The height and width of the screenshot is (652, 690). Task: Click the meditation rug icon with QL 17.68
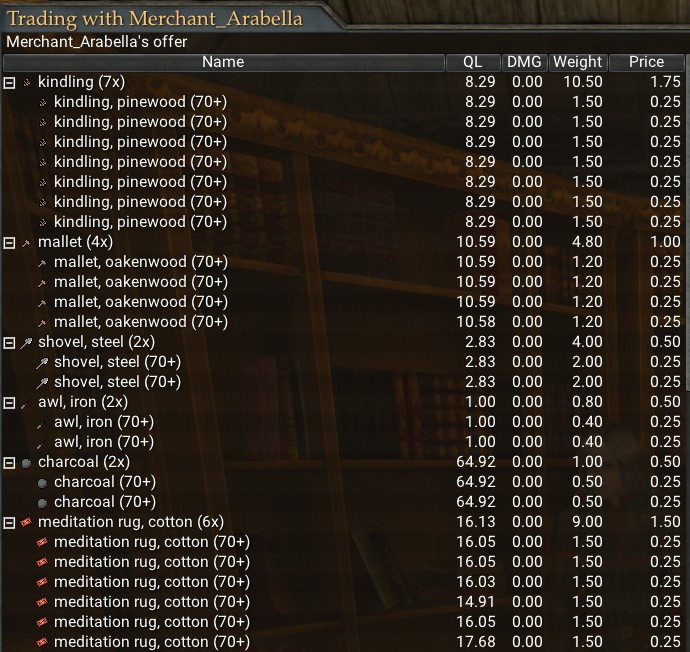[42, 642]
